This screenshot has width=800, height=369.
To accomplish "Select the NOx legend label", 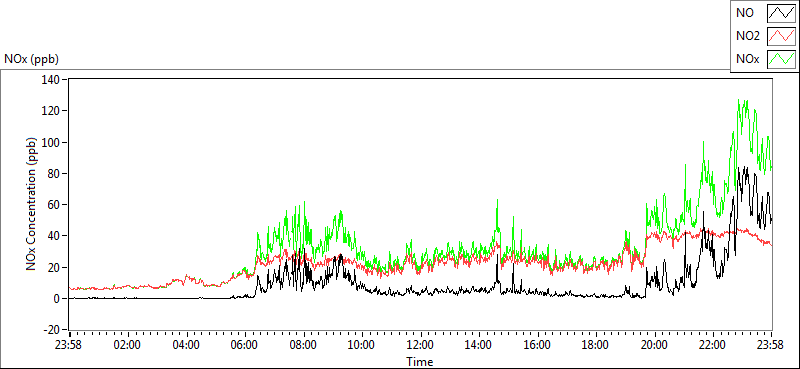I will pyautogui.click(x=748, y=59).
